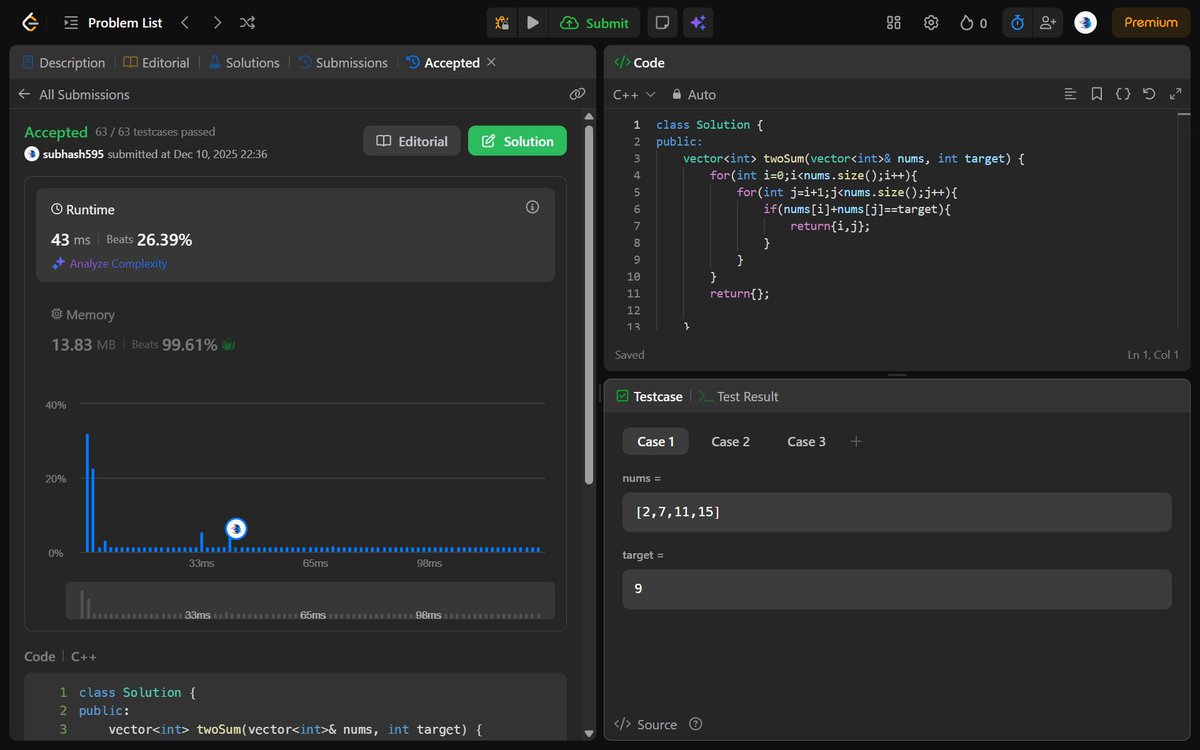Click the debugger bug icon
Image resolution: width=1200 pixels, height=750 pixels.
pos(503,22)
